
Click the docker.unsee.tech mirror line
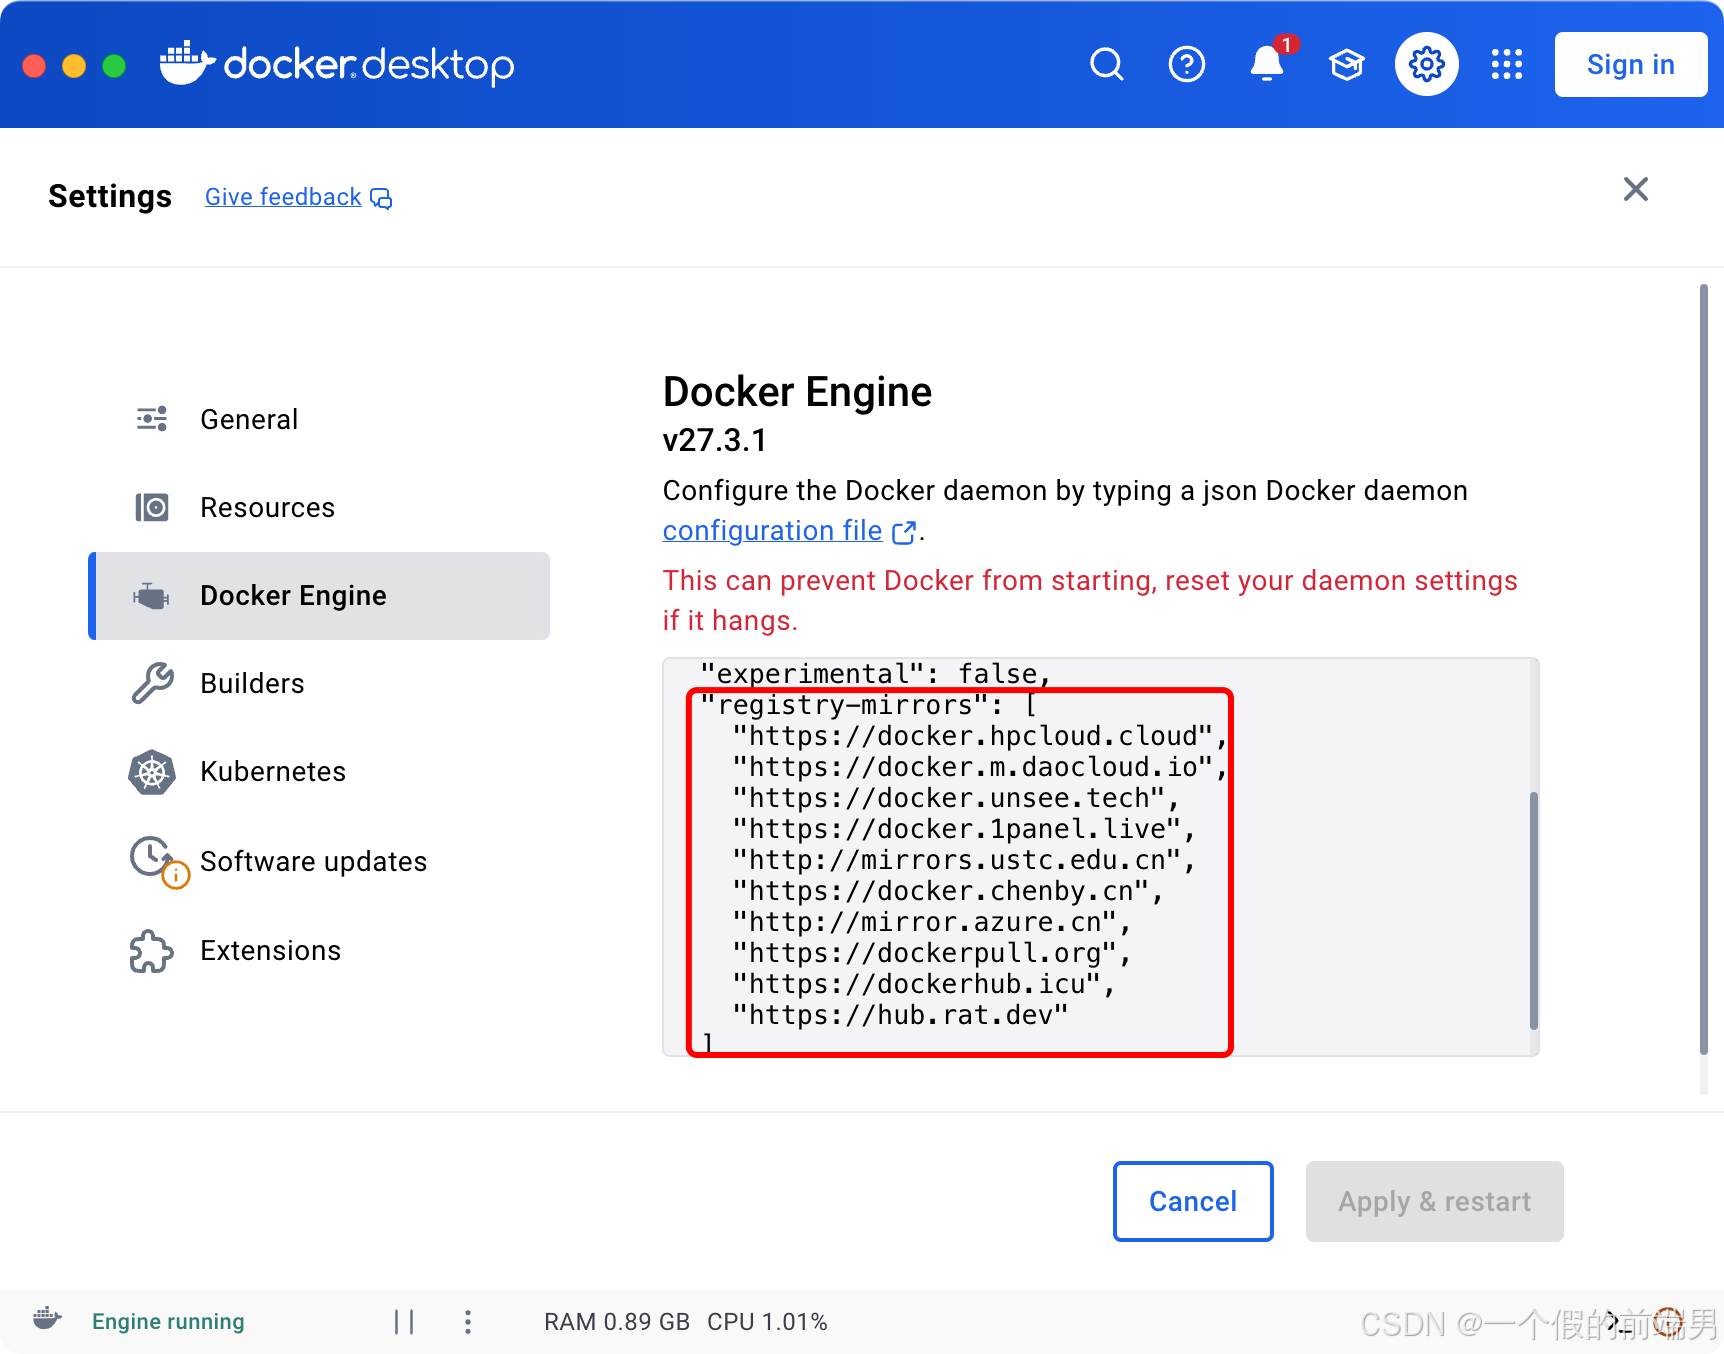[x=956, y=798]
